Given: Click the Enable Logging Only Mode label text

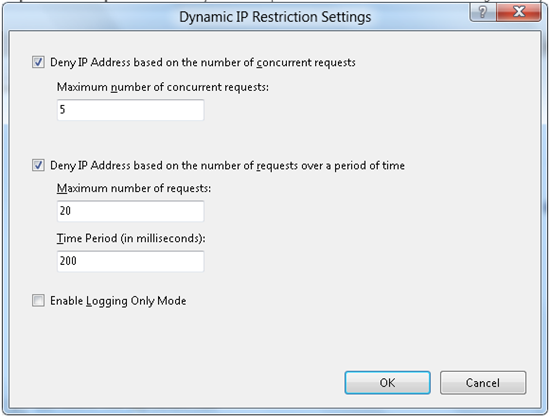Looking at the screenshot, I should (x=118, y=301).
